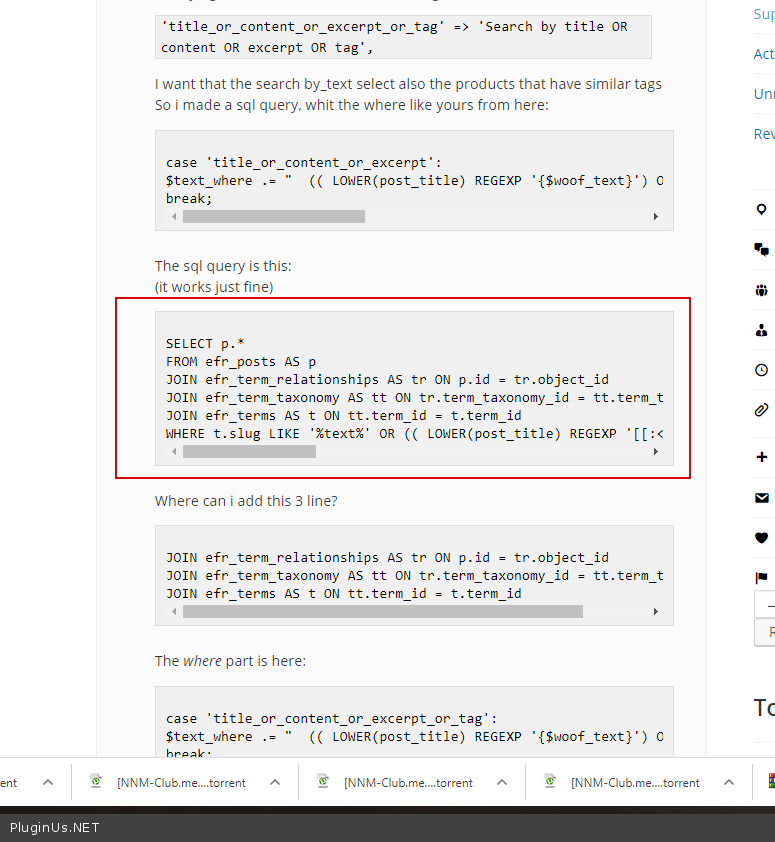Expand options chevron for leftmost truncated download
The image size is (775, 842).
pos(47,782)
